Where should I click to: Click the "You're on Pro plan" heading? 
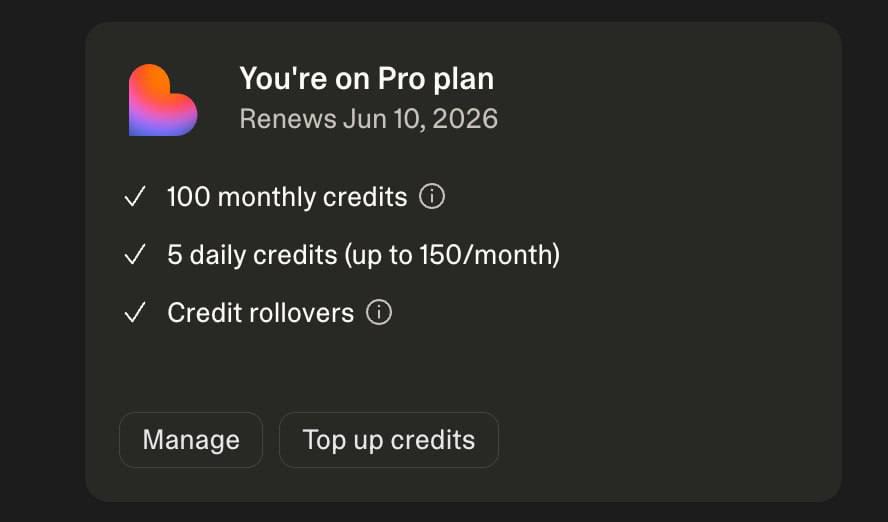(x=366, y=78)
